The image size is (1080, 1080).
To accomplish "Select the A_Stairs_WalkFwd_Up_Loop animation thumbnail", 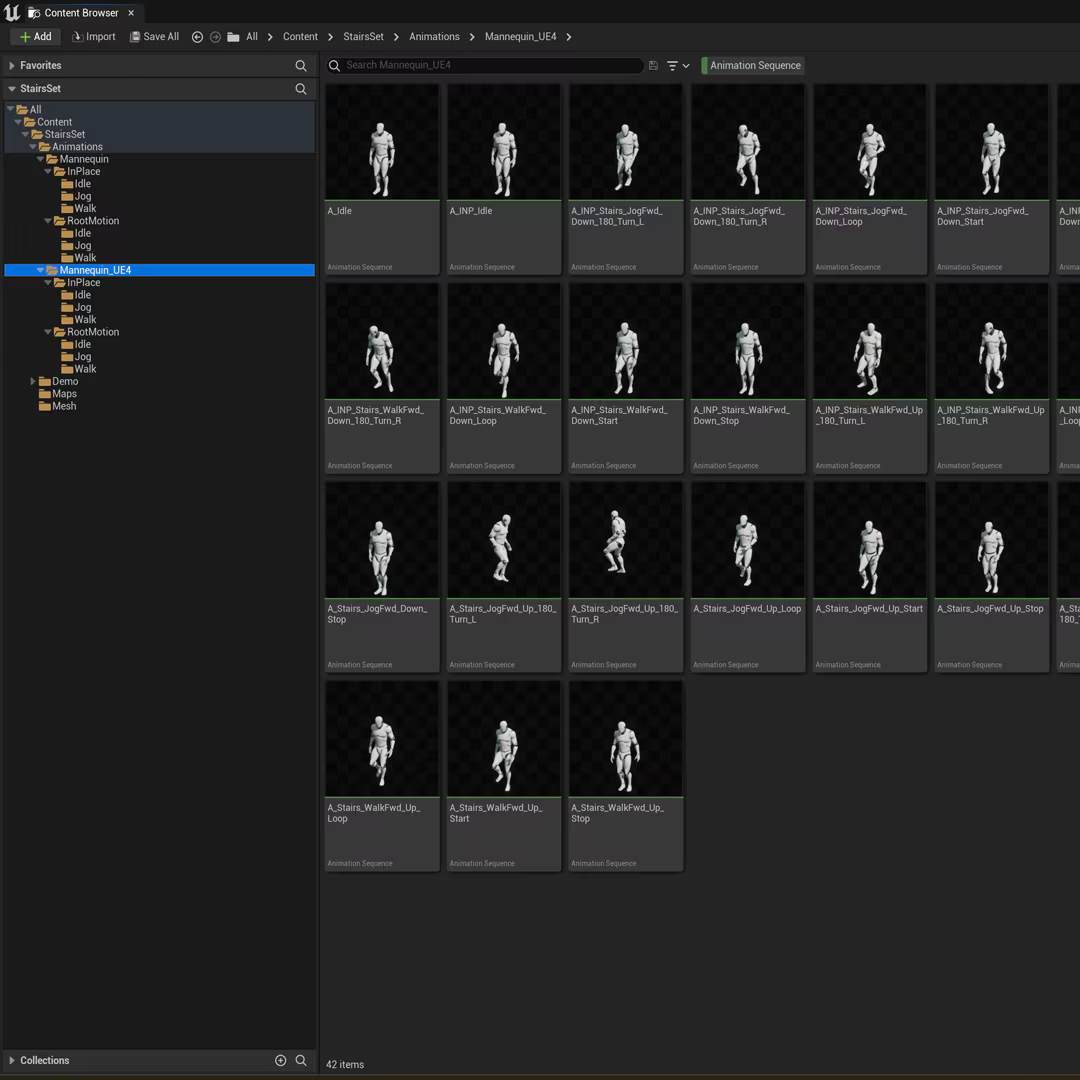I will coord(382,740).
